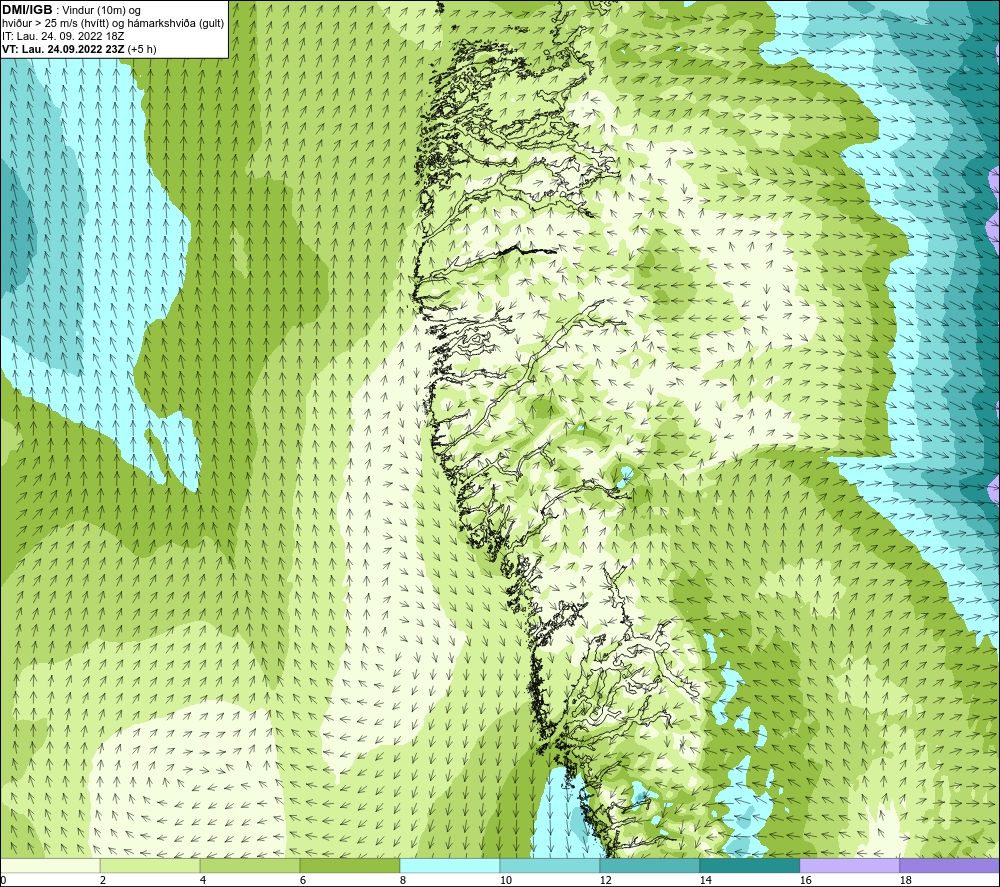Click the light green 2–4 m/s legend swatch

(150, 865)
